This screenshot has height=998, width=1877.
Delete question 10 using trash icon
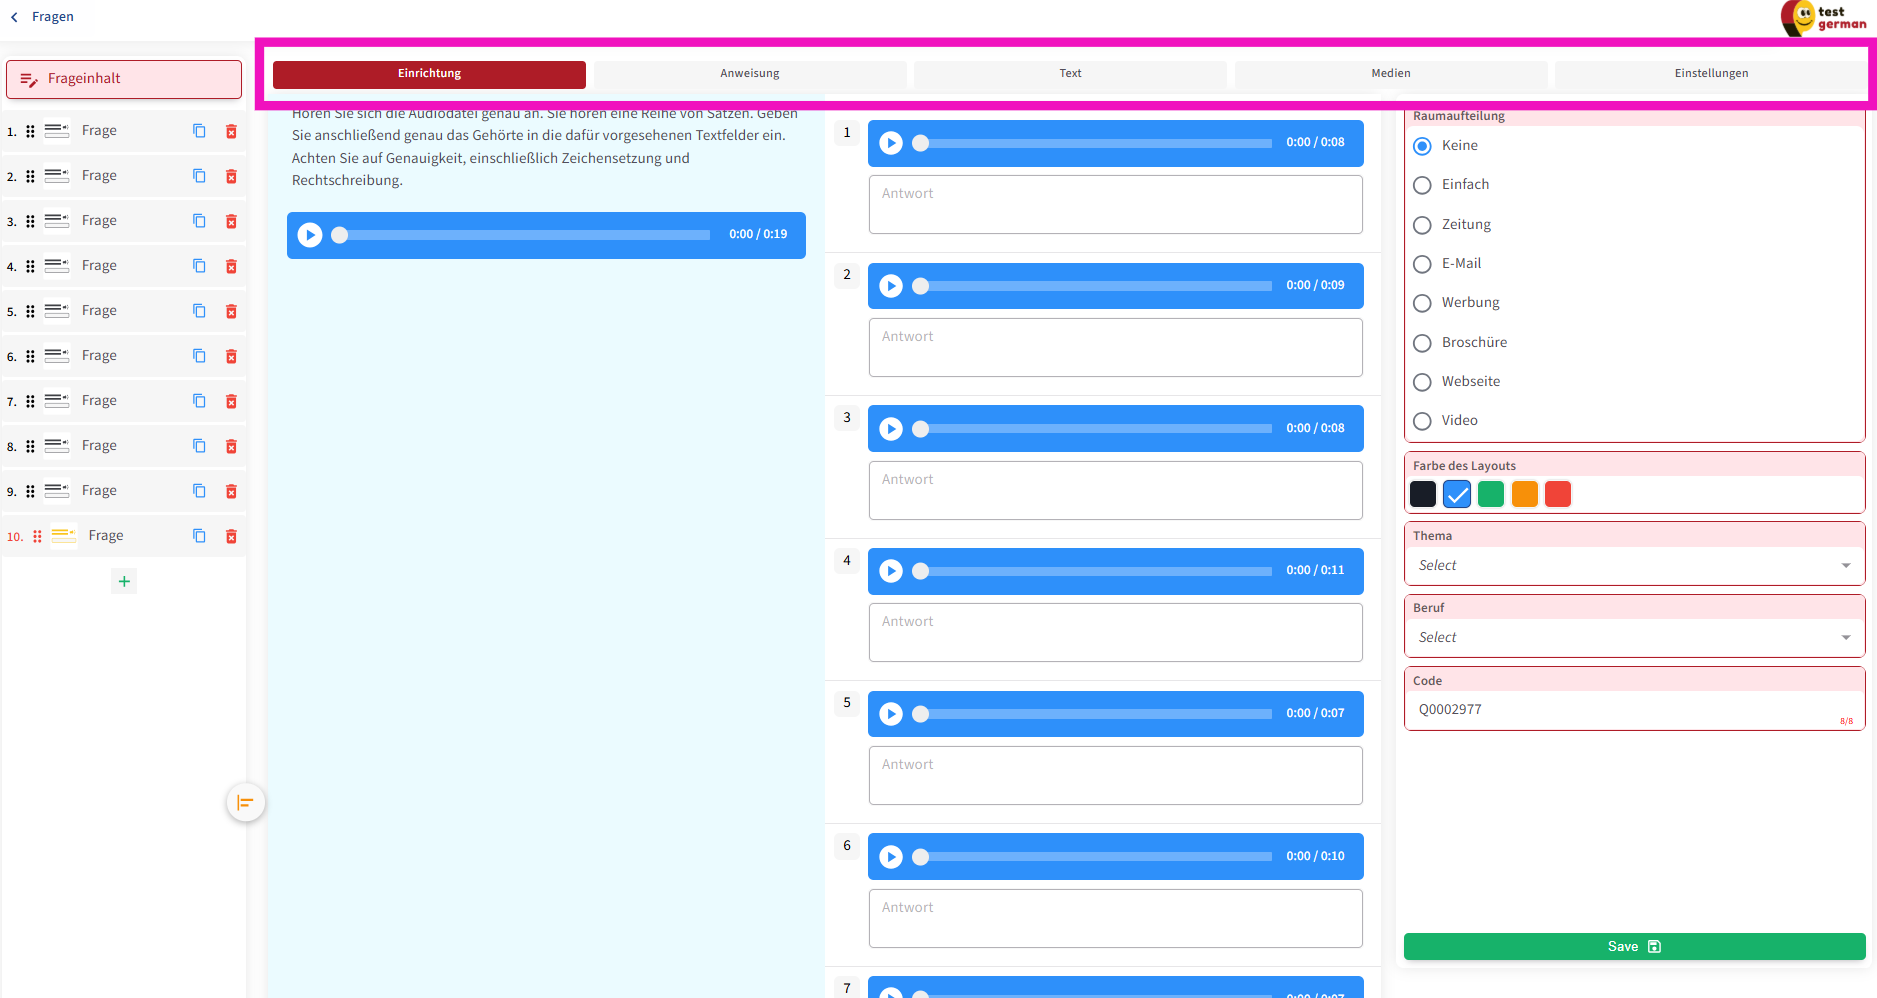[231, 536]
